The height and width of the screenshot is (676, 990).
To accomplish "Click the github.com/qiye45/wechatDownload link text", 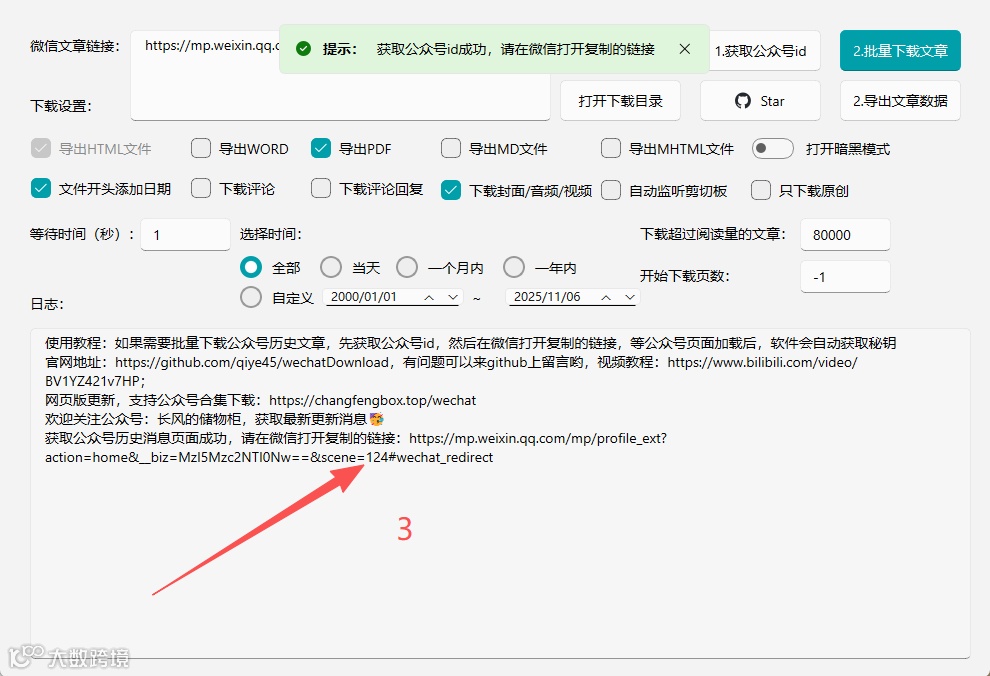I will (252, 362).
